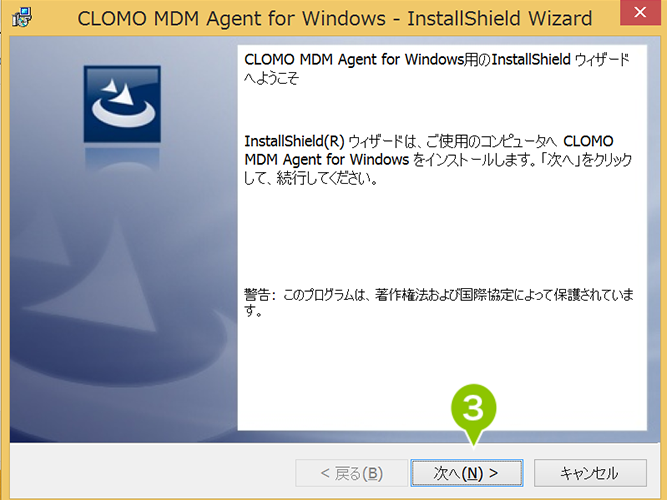Select the InstallShield(R) ウィザードは description paragraph
Viewport: 667px width, 500px height.
tap(438, 160)
